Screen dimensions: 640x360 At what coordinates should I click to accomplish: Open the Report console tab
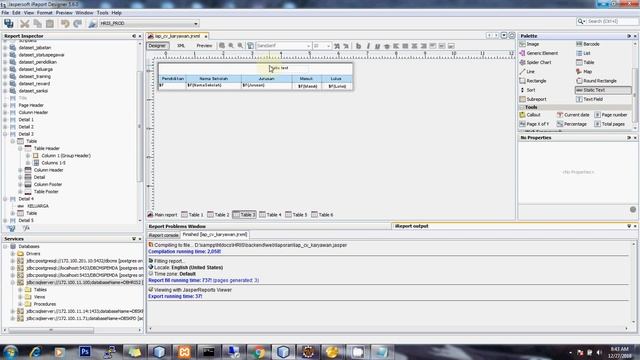point(163,235)
